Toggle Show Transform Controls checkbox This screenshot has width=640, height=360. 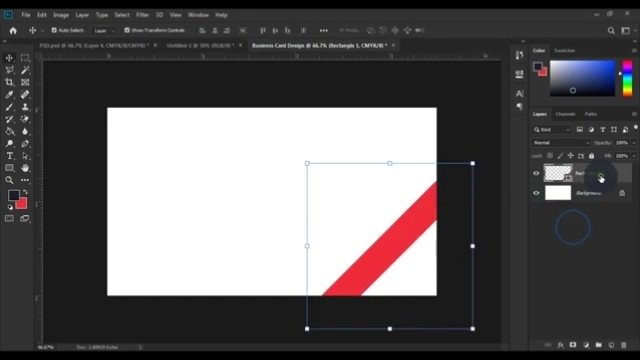(127, 30)
